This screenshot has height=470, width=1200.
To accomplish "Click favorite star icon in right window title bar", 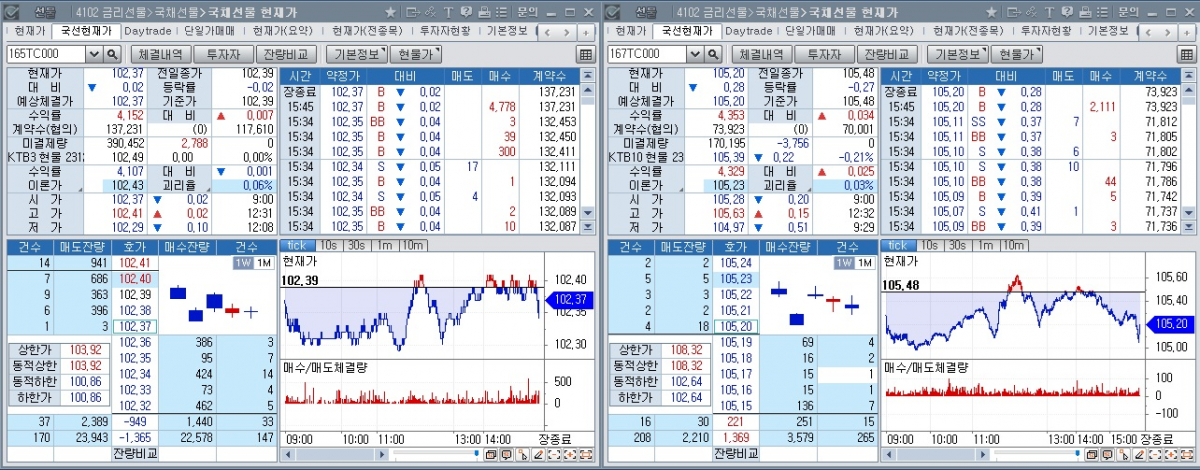I will [990, 12].
